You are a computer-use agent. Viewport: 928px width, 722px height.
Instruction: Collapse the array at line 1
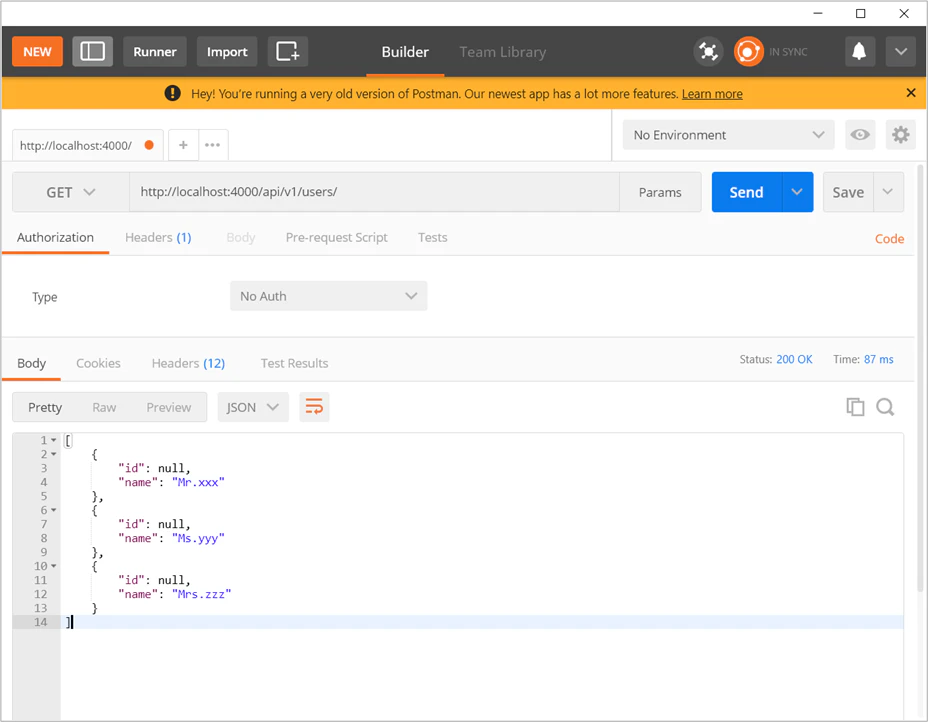click(x=53, y=440)
